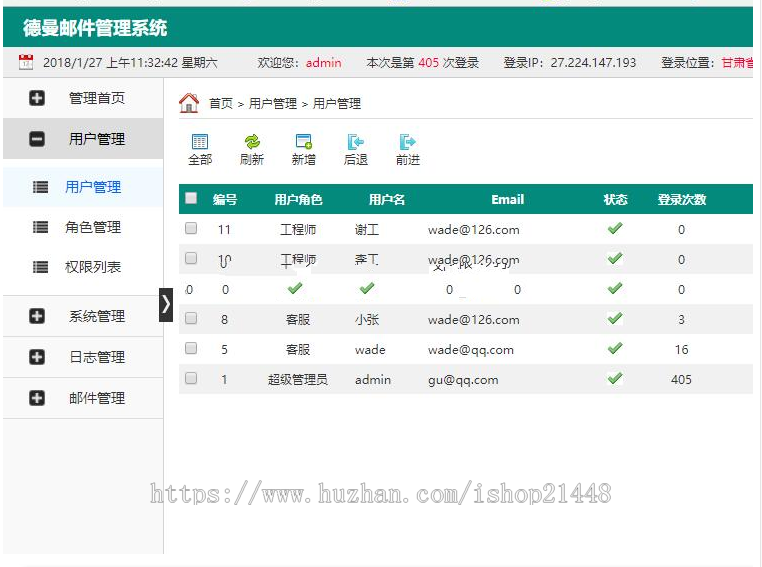The image size is (762, 567).
Task: Click the home icon in breadcrumb
Action: pyautogui.click(x=189, y=103)
